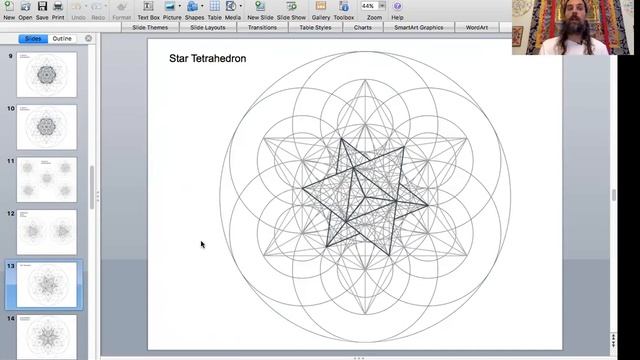Select slide 9 thumbnail

(47, 74)
